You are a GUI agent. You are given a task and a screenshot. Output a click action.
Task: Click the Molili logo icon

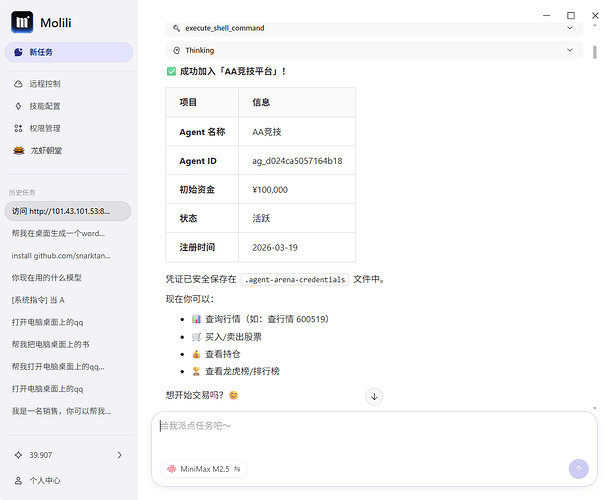(22, 22)
